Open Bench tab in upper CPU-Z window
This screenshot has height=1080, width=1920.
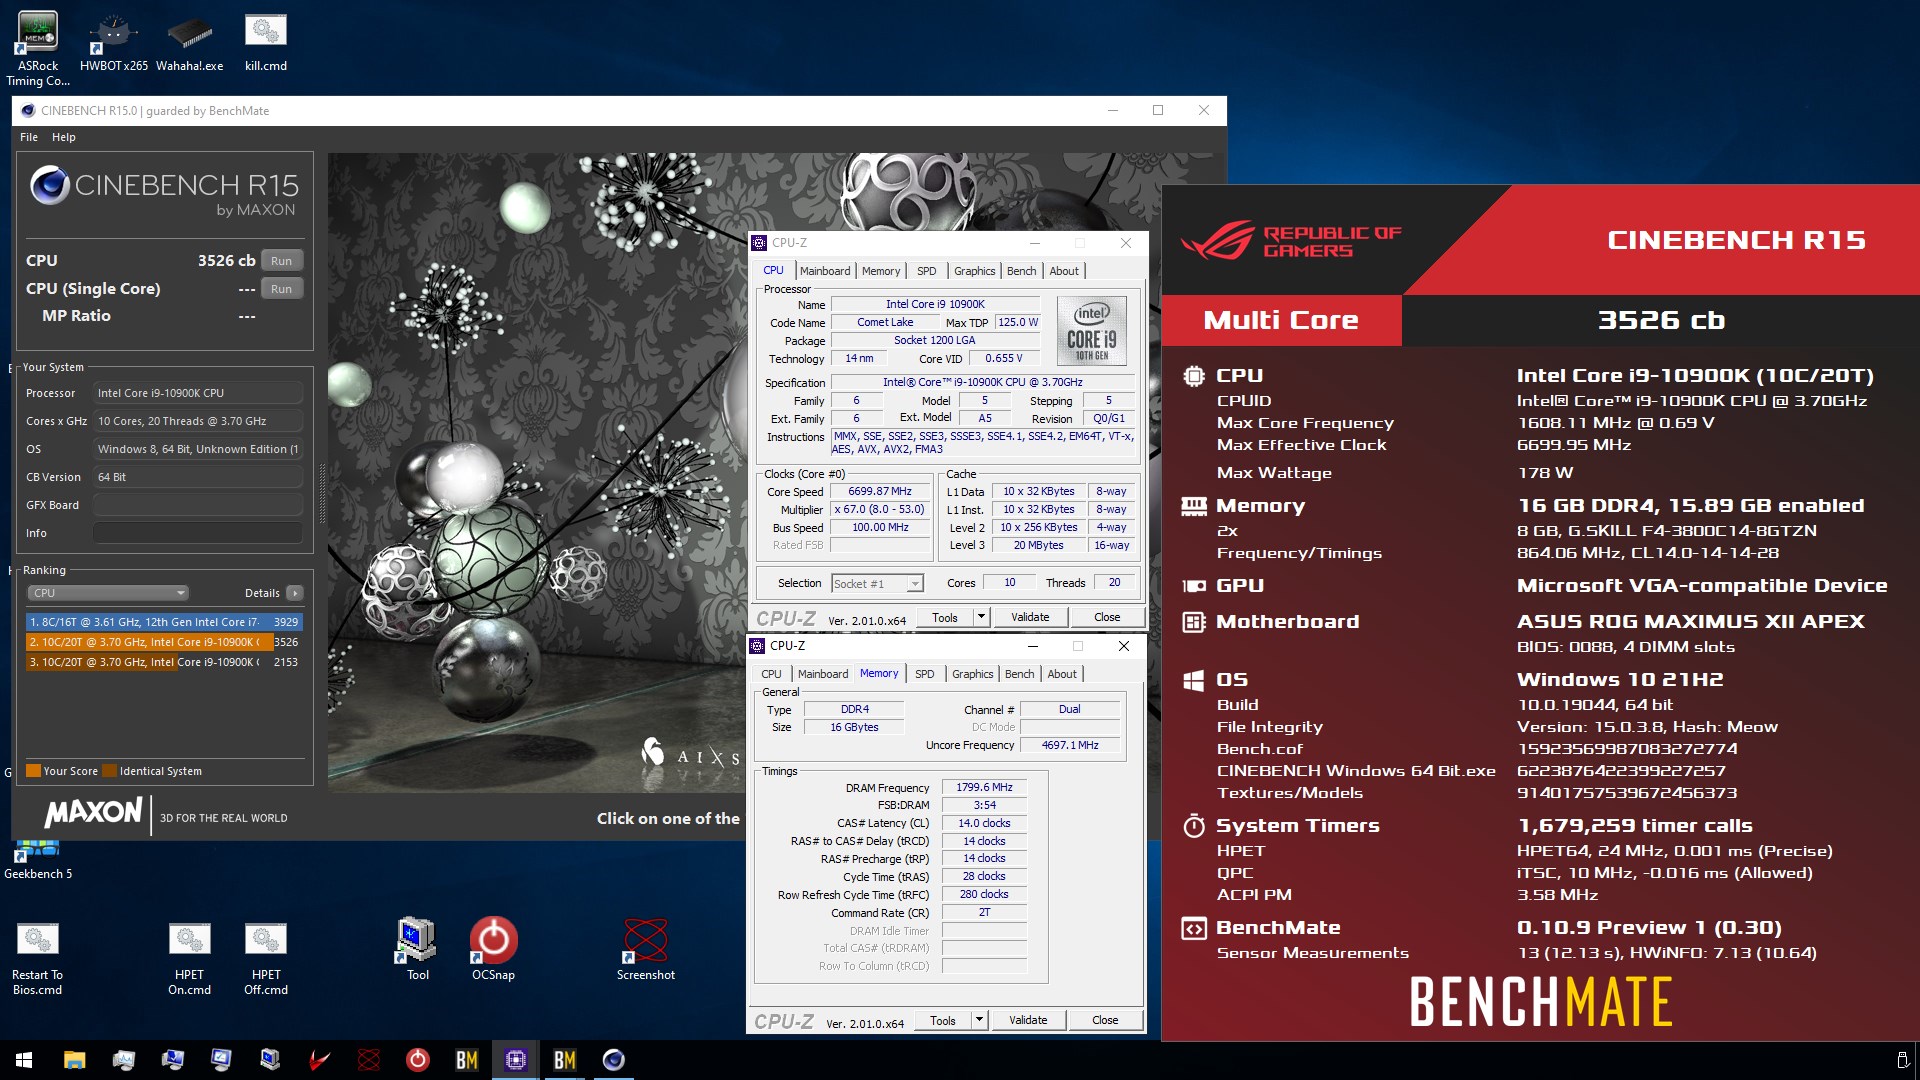(x=1021, y=271)
